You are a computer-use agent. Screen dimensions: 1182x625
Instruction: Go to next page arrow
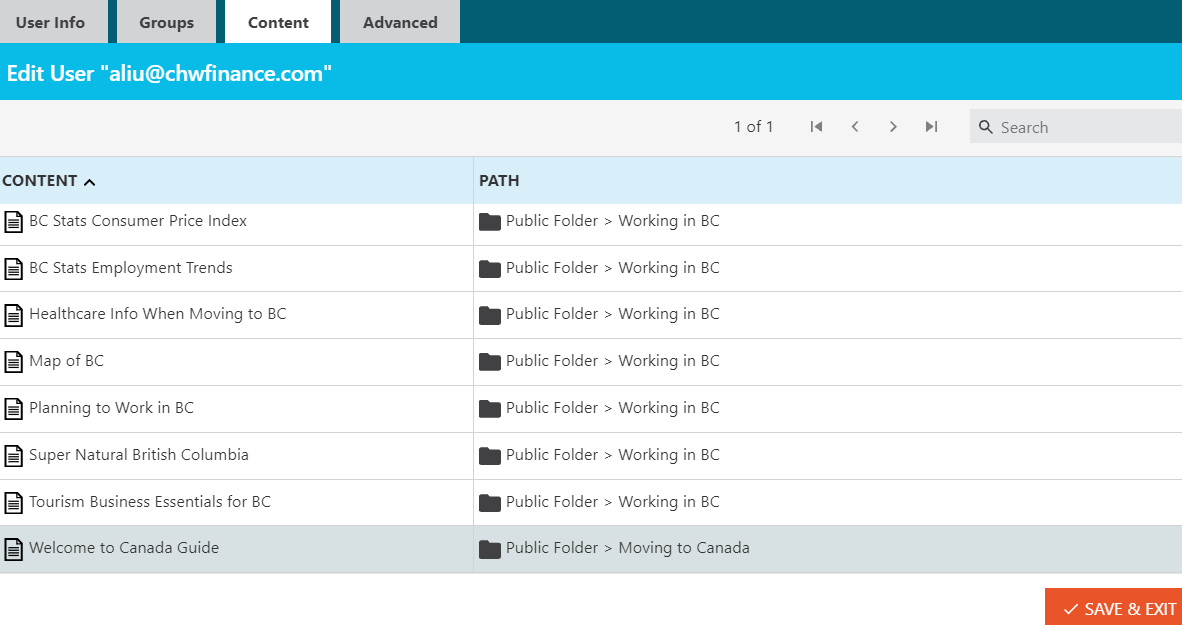(x=893, y=127)
